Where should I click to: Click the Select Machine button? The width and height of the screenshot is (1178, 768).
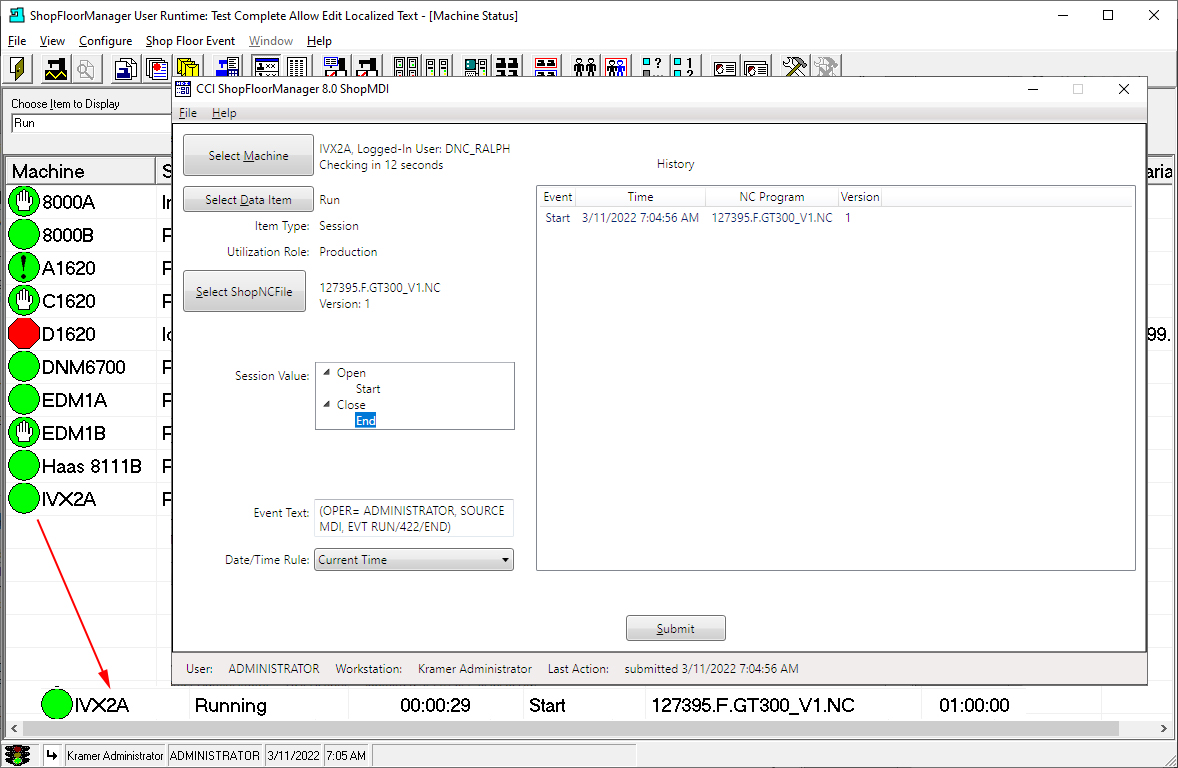click(248, 155)
